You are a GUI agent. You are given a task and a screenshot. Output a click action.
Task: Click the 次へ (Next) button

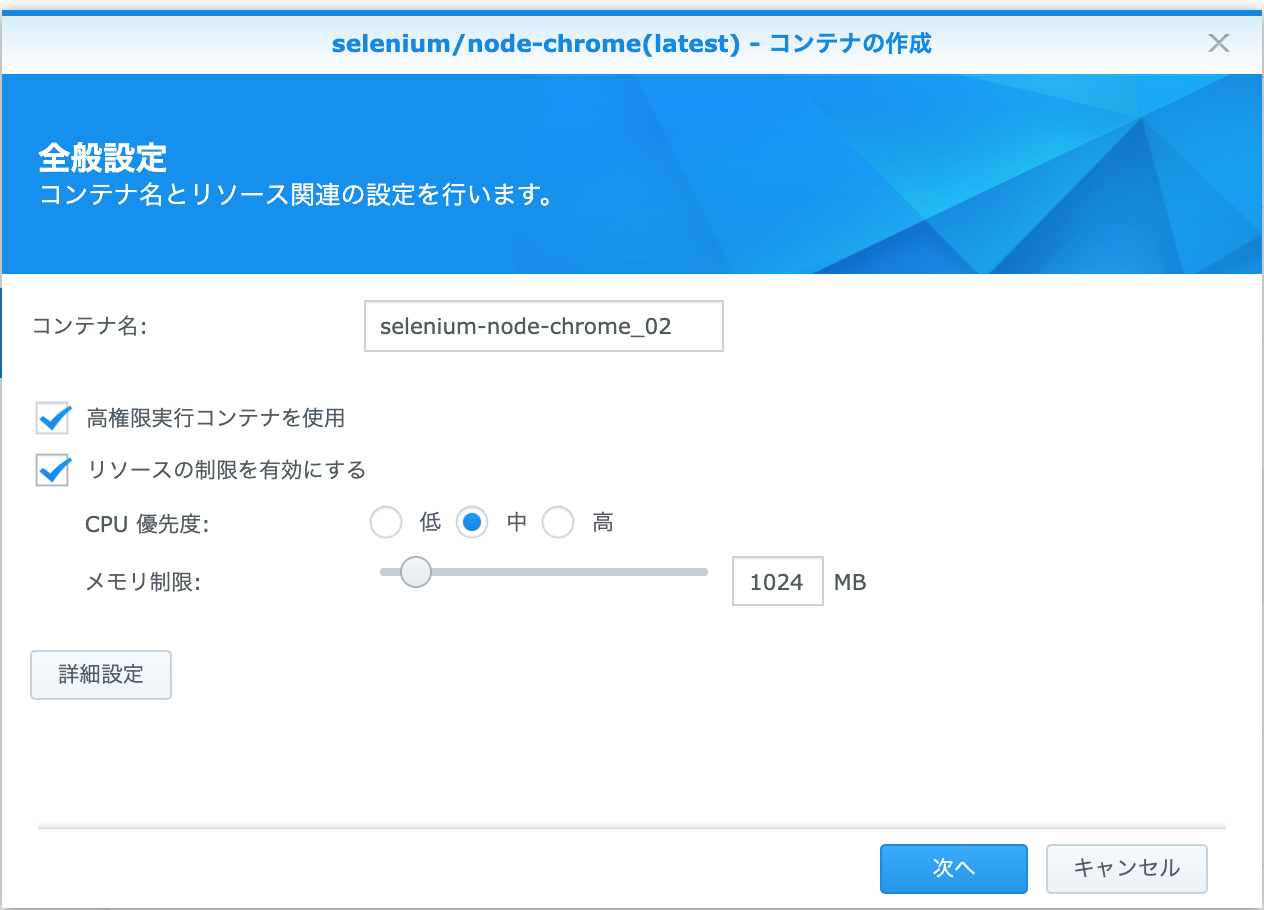click(x=953, y=869)
